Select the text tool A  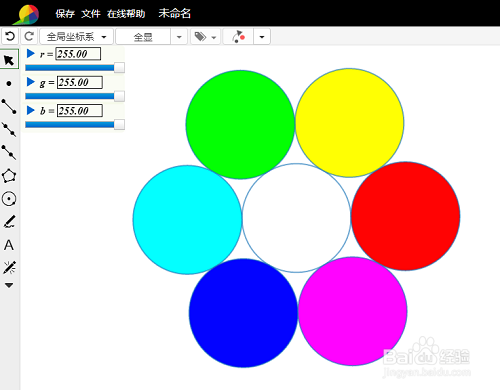pyautogui.click(x=9, y=245)
